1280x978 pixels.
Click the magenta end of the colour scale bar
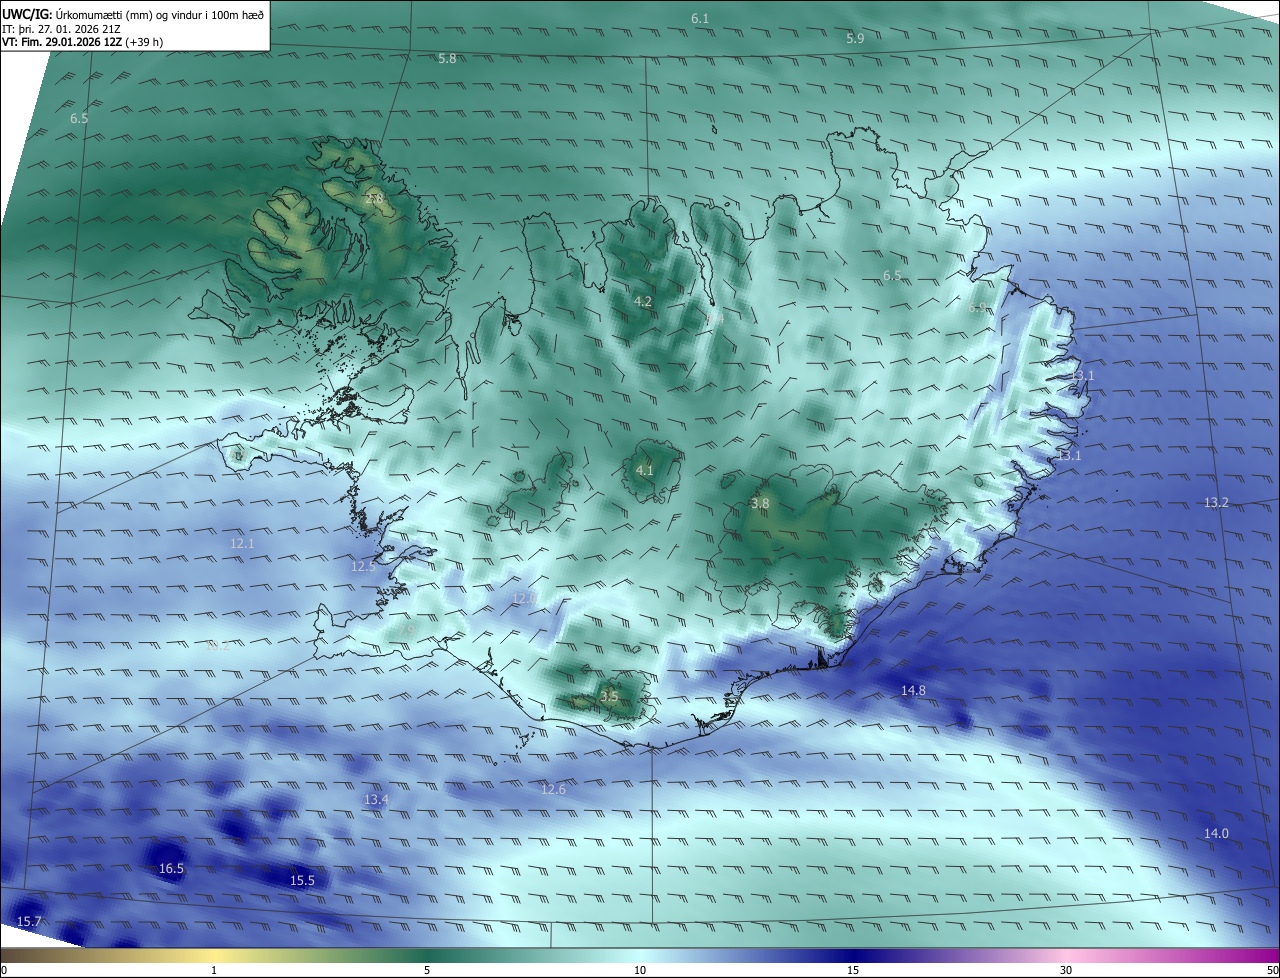1270,956
